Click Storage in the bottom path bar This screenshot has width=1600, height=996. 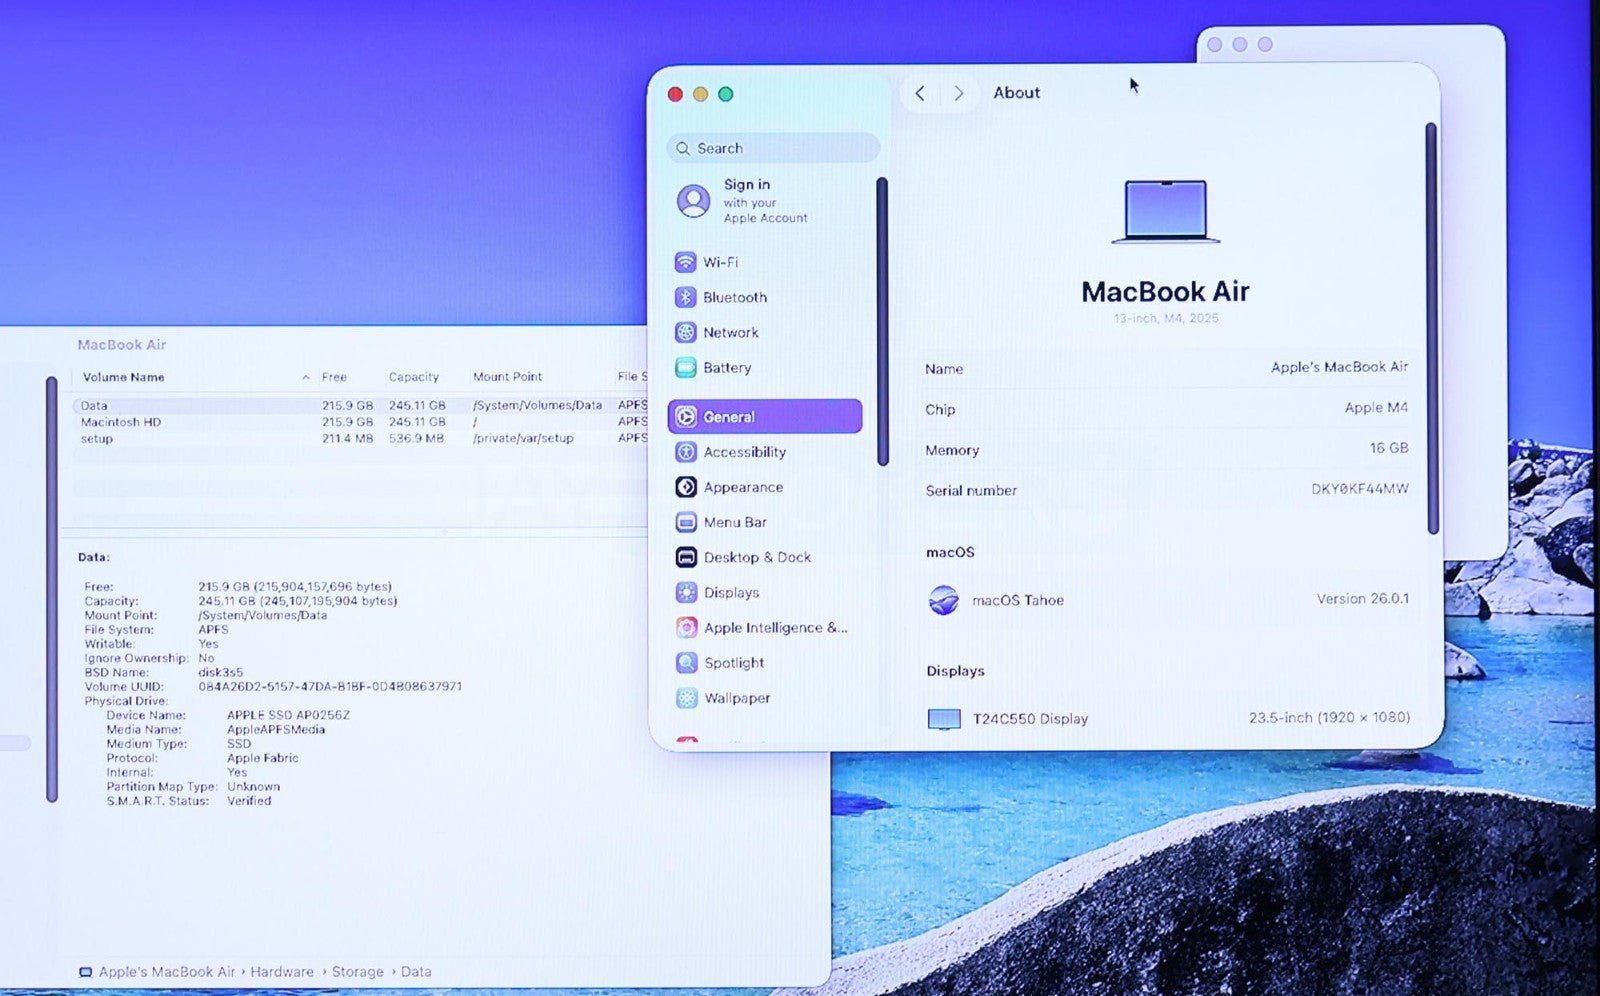(x=357, y=972)
